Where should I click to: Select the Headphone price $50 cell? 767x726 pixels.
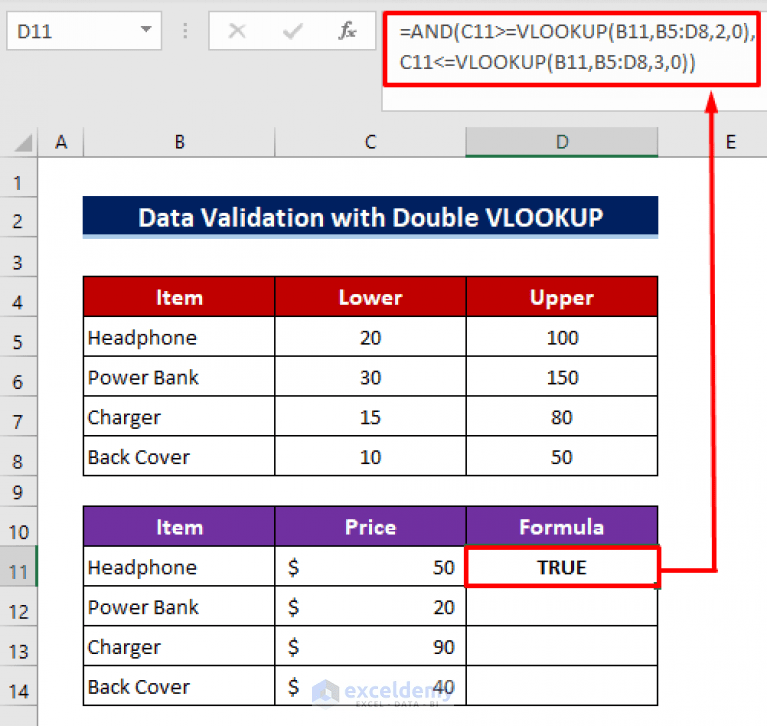[x=370, y=567]
